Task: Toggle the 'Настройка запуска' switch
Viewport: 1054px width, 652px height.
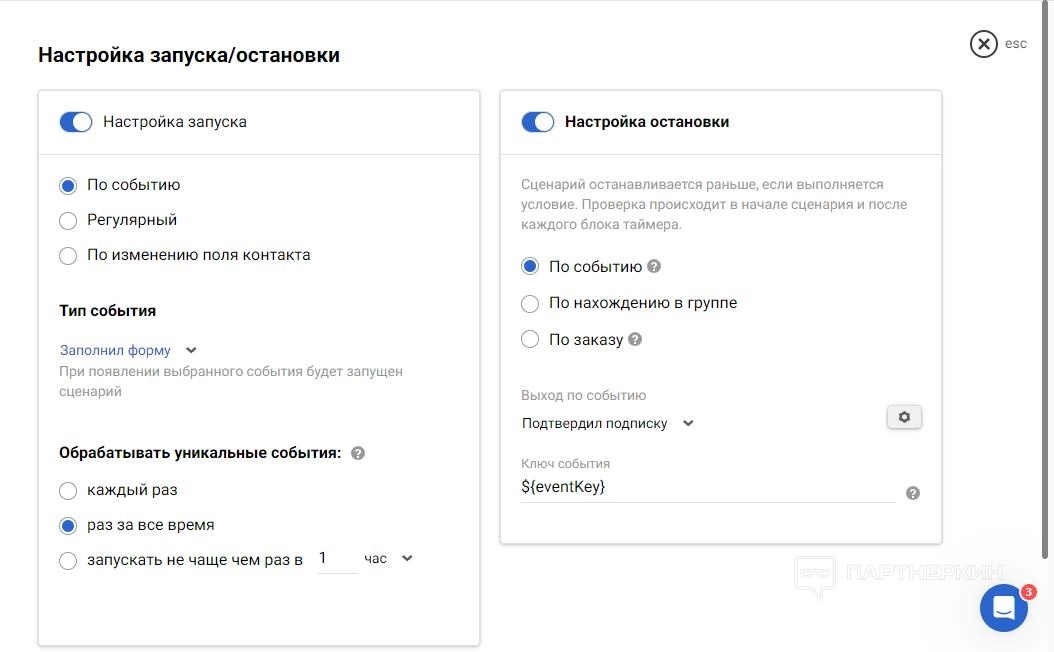Action: point(76,122)
